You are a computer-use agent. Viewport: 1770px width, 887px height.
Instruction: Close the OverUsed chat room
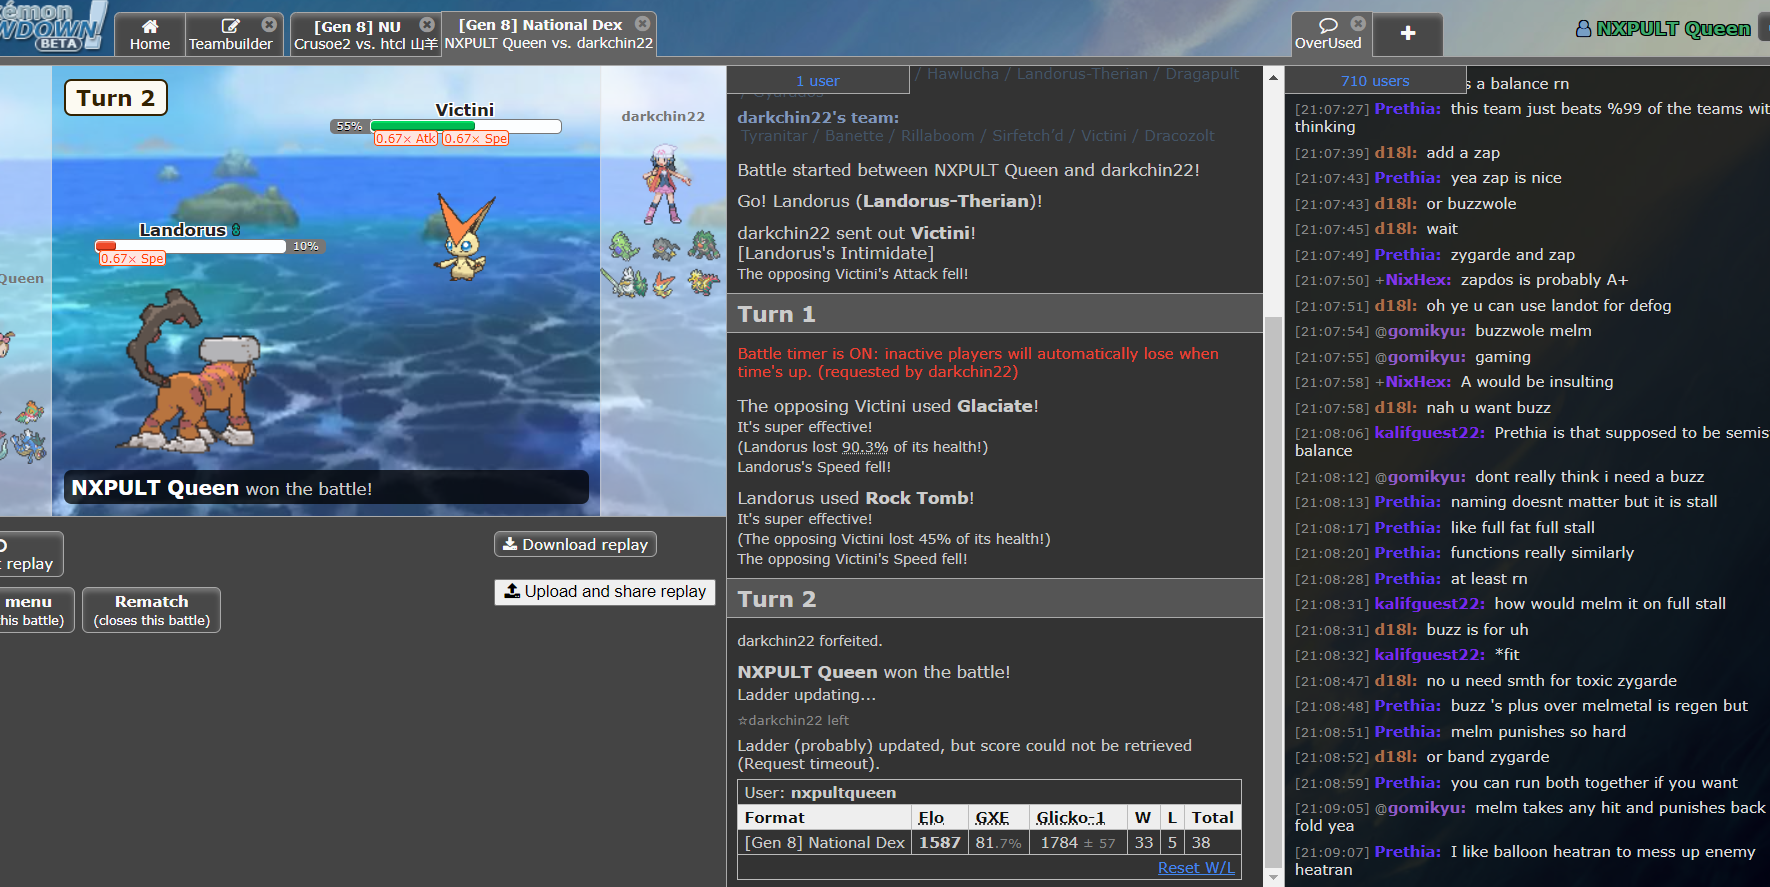coord(1358,23)
